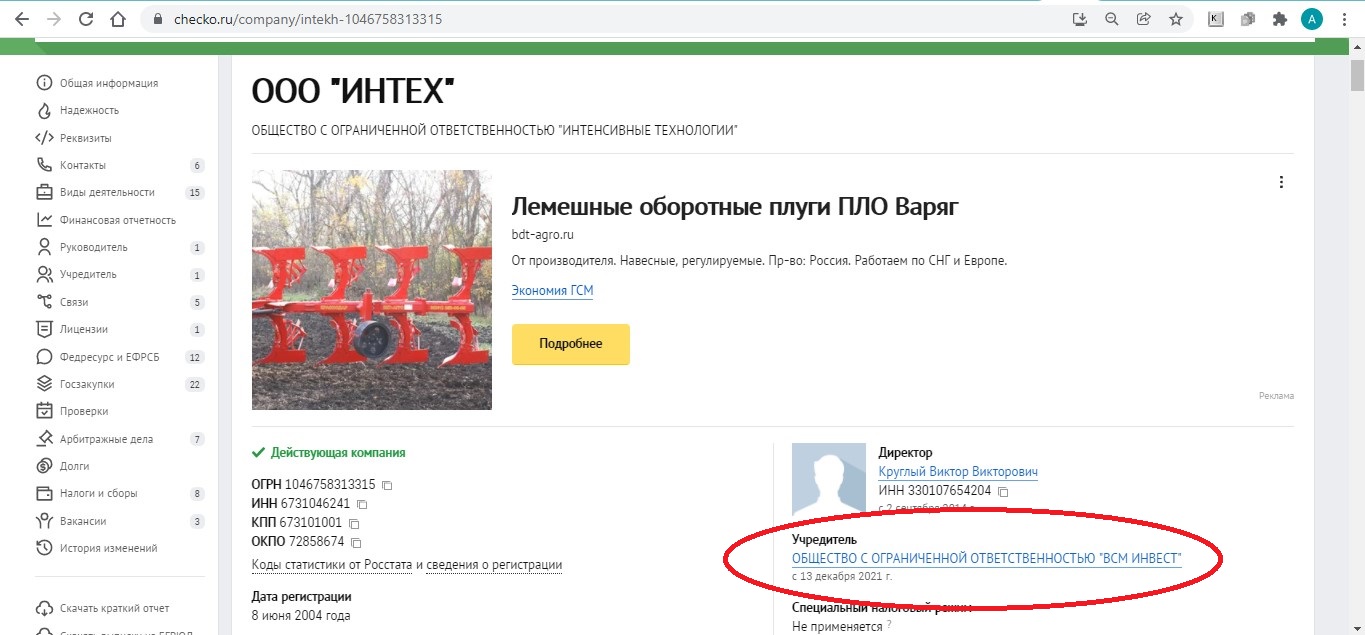
Task: Open Коды статистики от Росстата link
Action: coord(332,565)
